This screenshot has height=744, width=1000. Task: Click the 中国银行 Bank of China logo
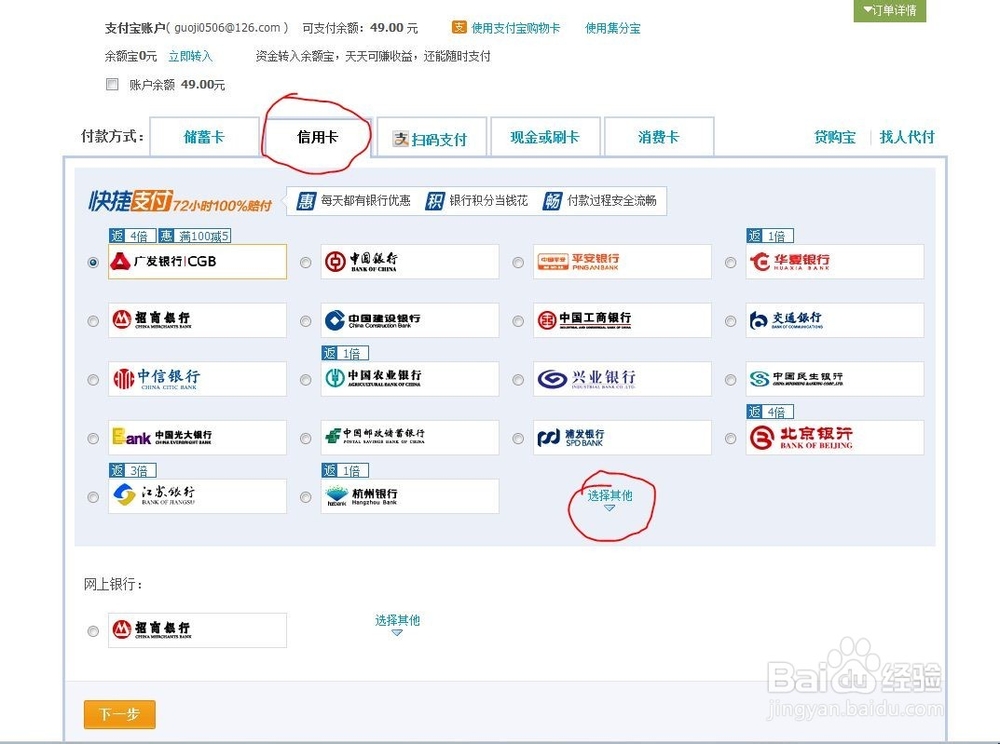410,261
